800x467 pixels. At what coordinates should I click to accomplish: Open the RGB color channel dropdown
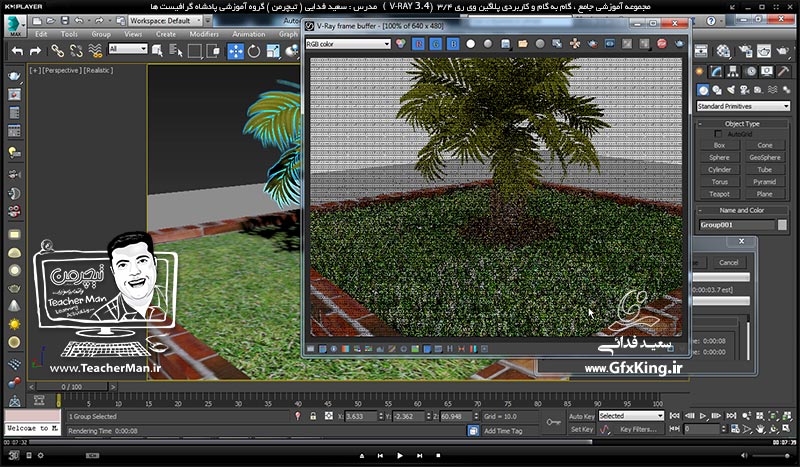(x=348, y=44)
